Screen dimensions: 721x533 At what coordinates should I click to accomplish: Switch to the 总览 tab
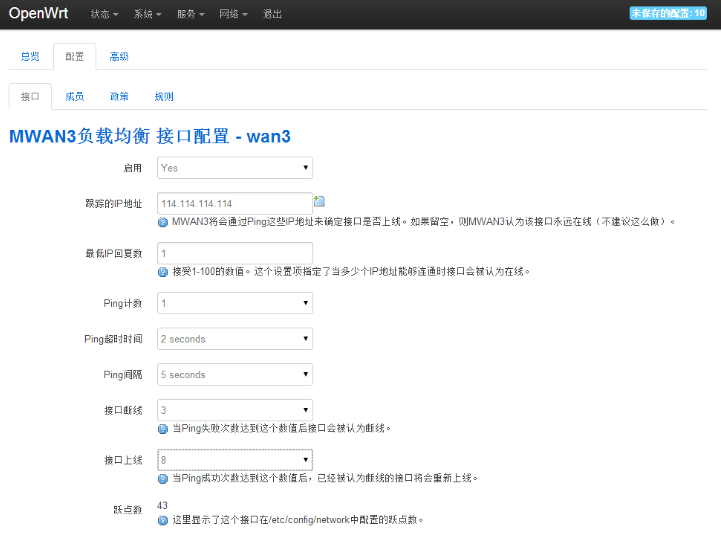pos(30,57)
